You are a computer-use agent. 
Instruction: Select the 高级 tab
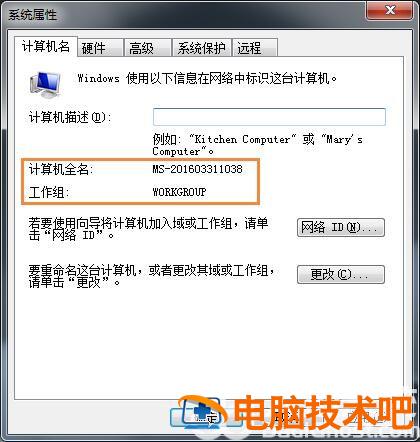148,48
